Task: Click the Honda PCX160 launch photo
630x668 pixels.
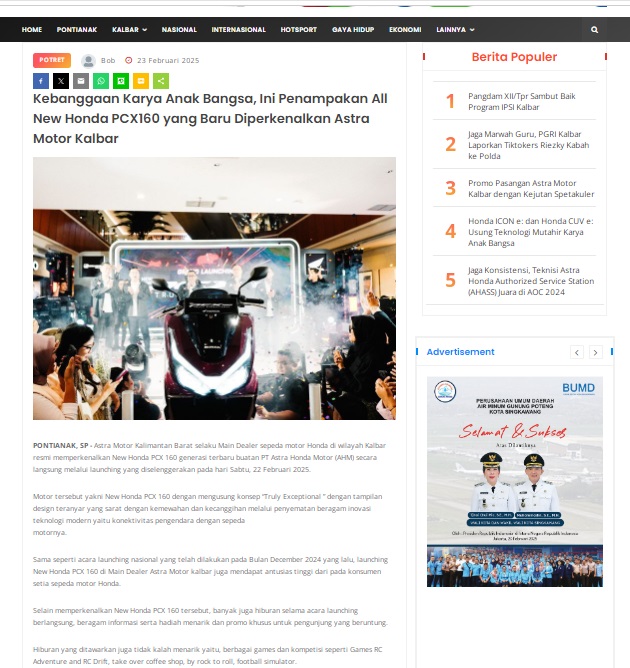Action: click(214, 288)
